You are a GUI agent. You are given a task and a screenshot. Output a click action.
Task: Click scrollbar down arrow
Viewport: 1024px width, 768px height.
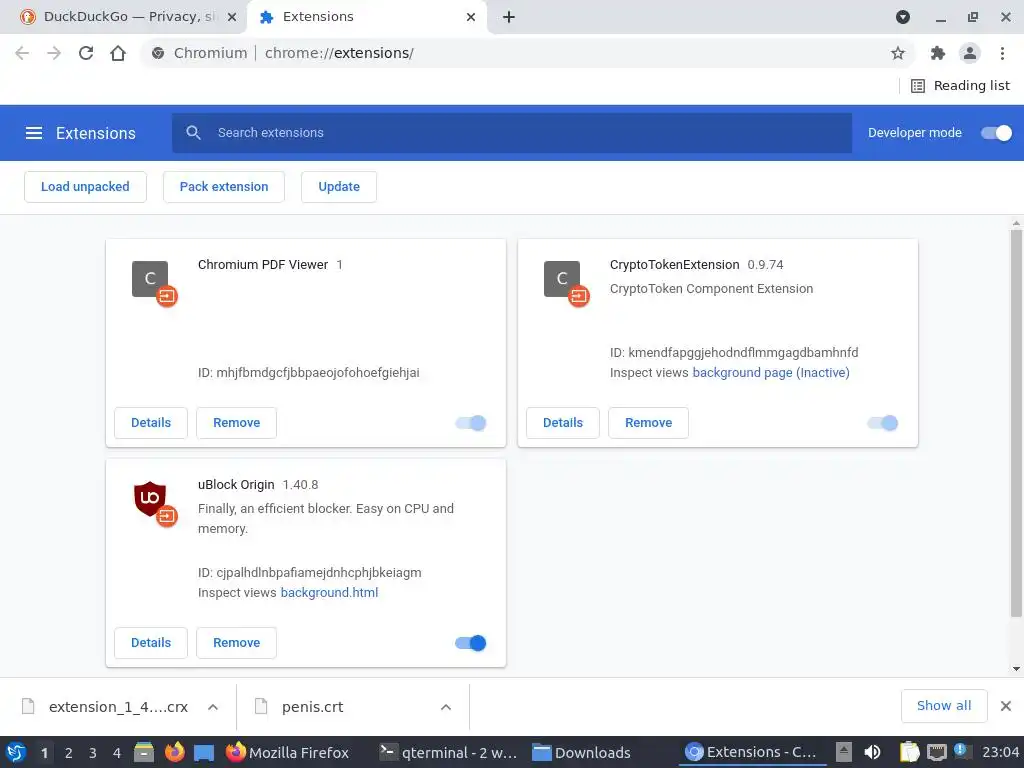(x=1016, y=669)
